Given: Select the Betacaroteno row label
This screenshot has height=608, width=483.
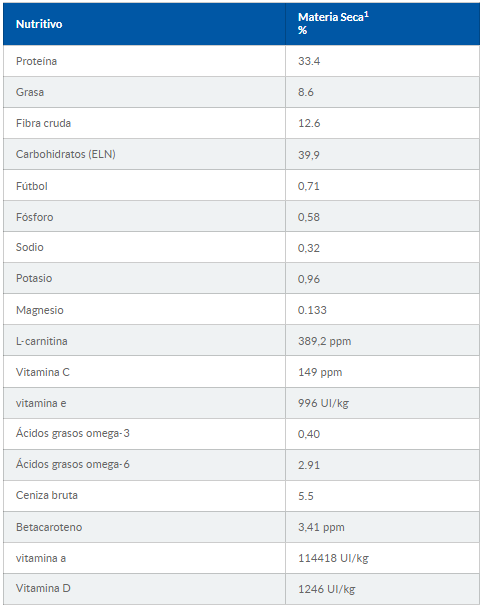Looking at the screenshot, I should (x=49, y=527).
